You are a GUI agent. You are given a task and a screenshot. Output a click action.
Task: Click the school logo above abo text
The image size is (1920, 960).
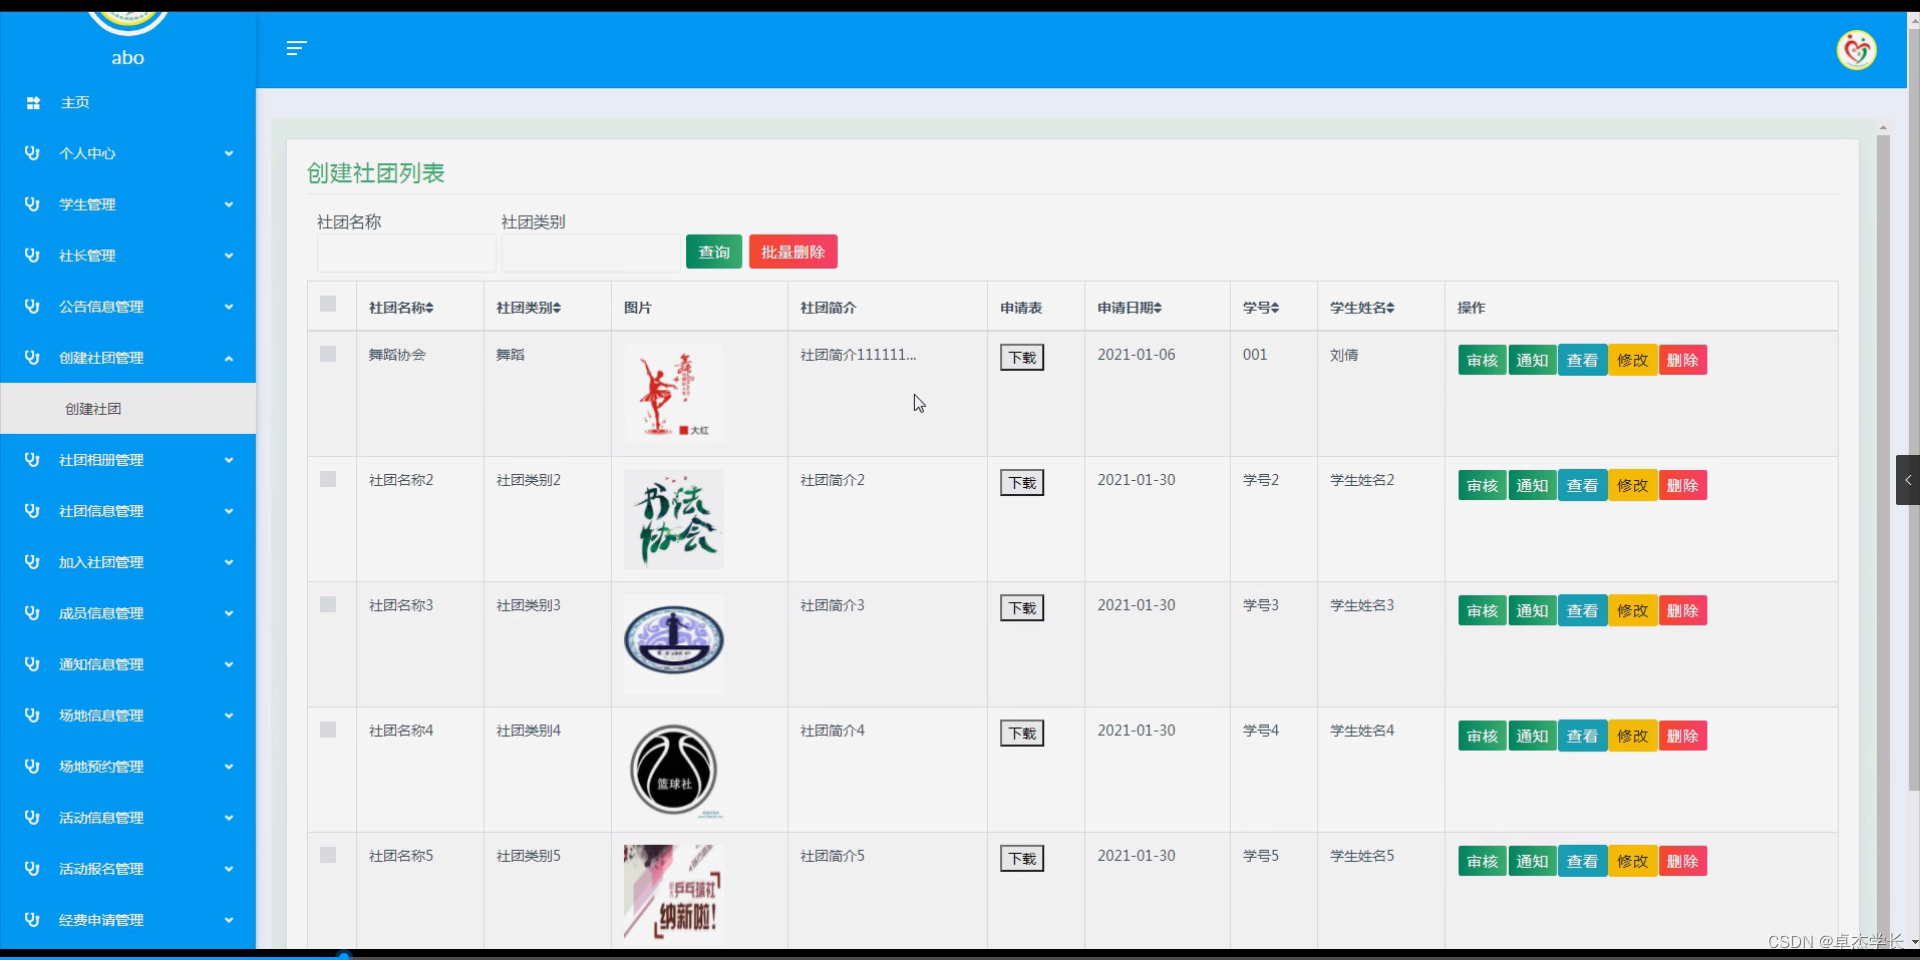(127, 15)
